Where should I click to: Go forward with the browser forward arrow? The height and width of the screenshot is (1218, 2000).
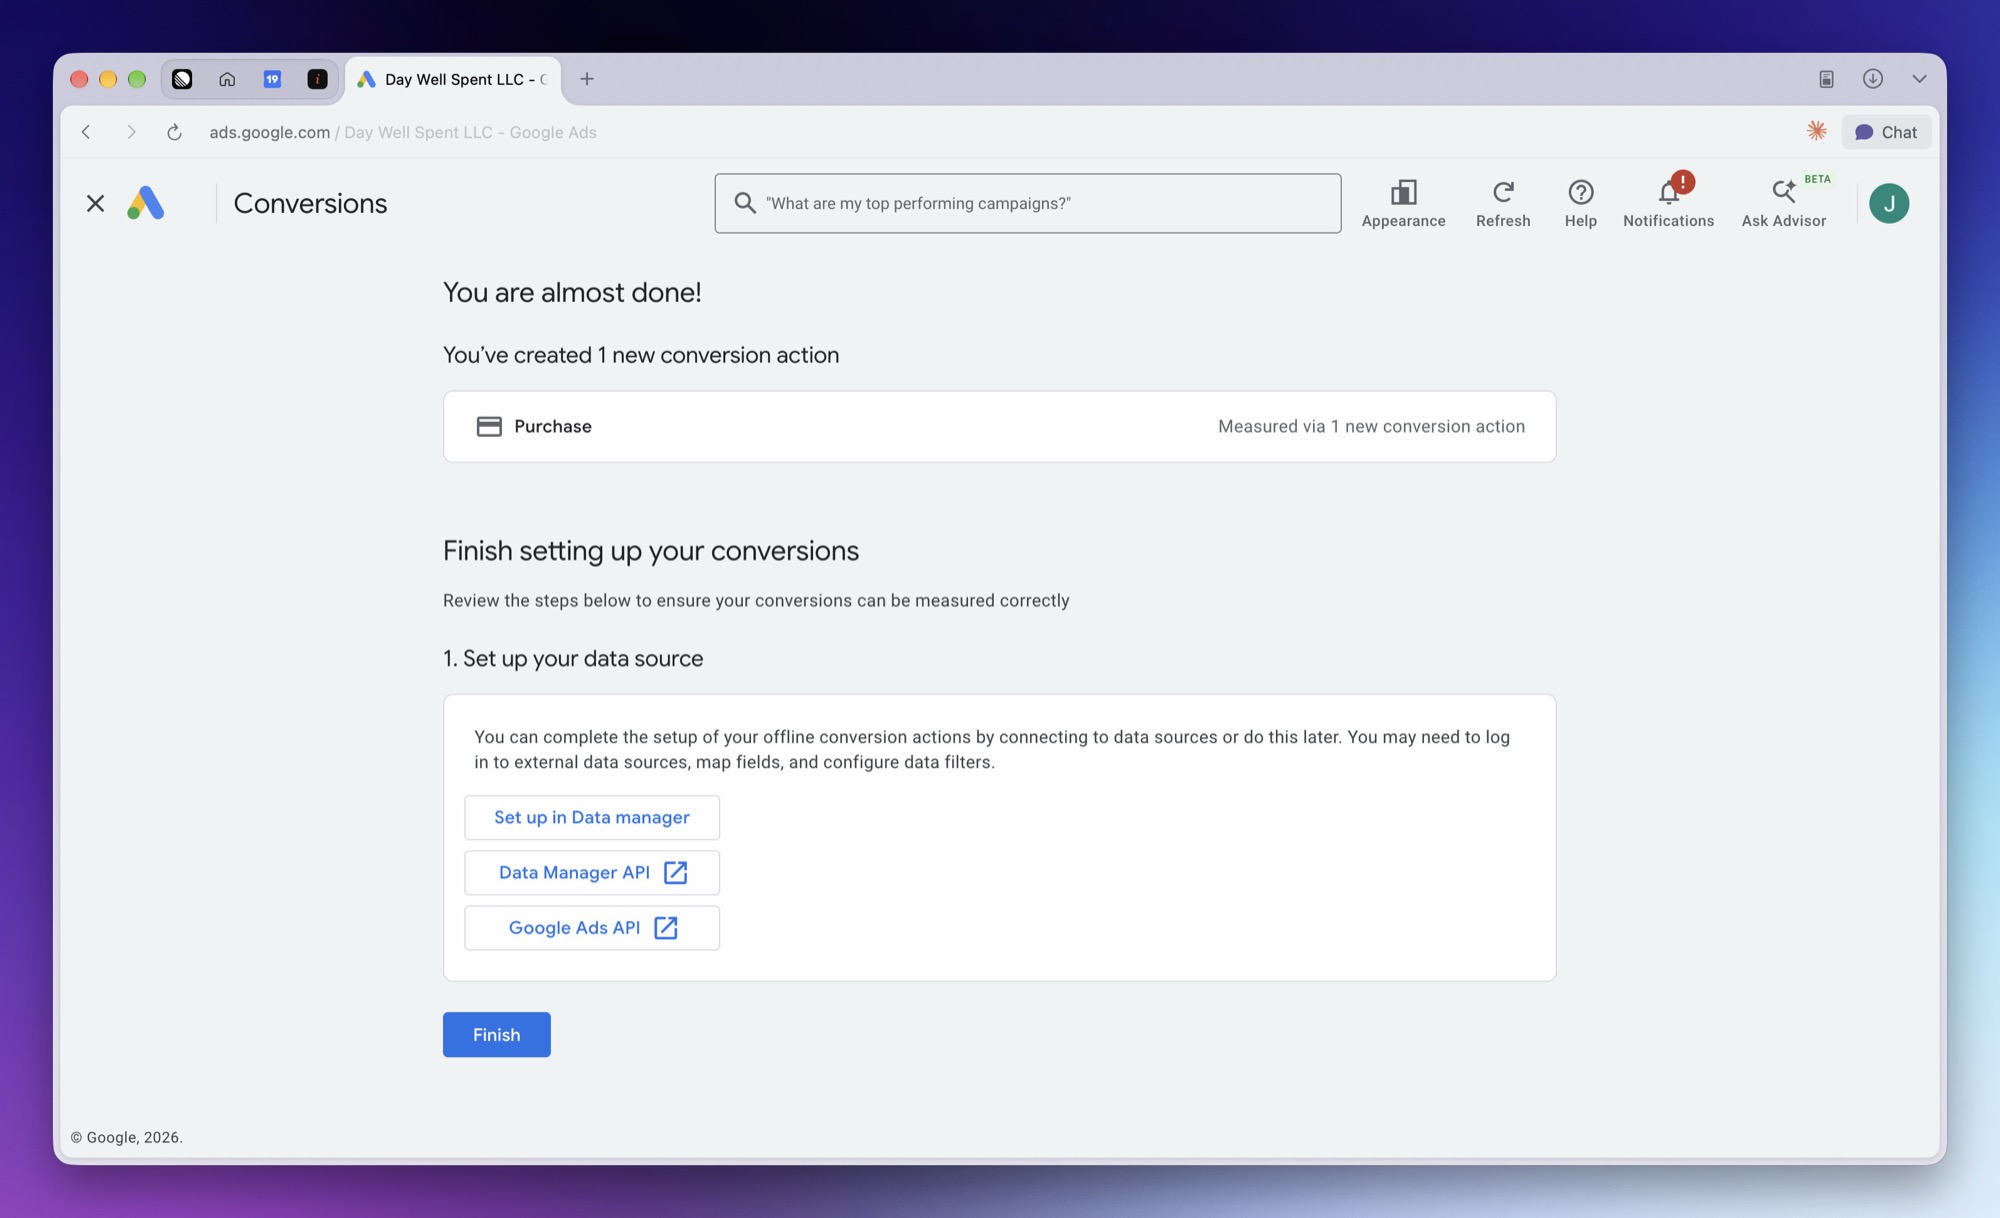click(131, 132)
